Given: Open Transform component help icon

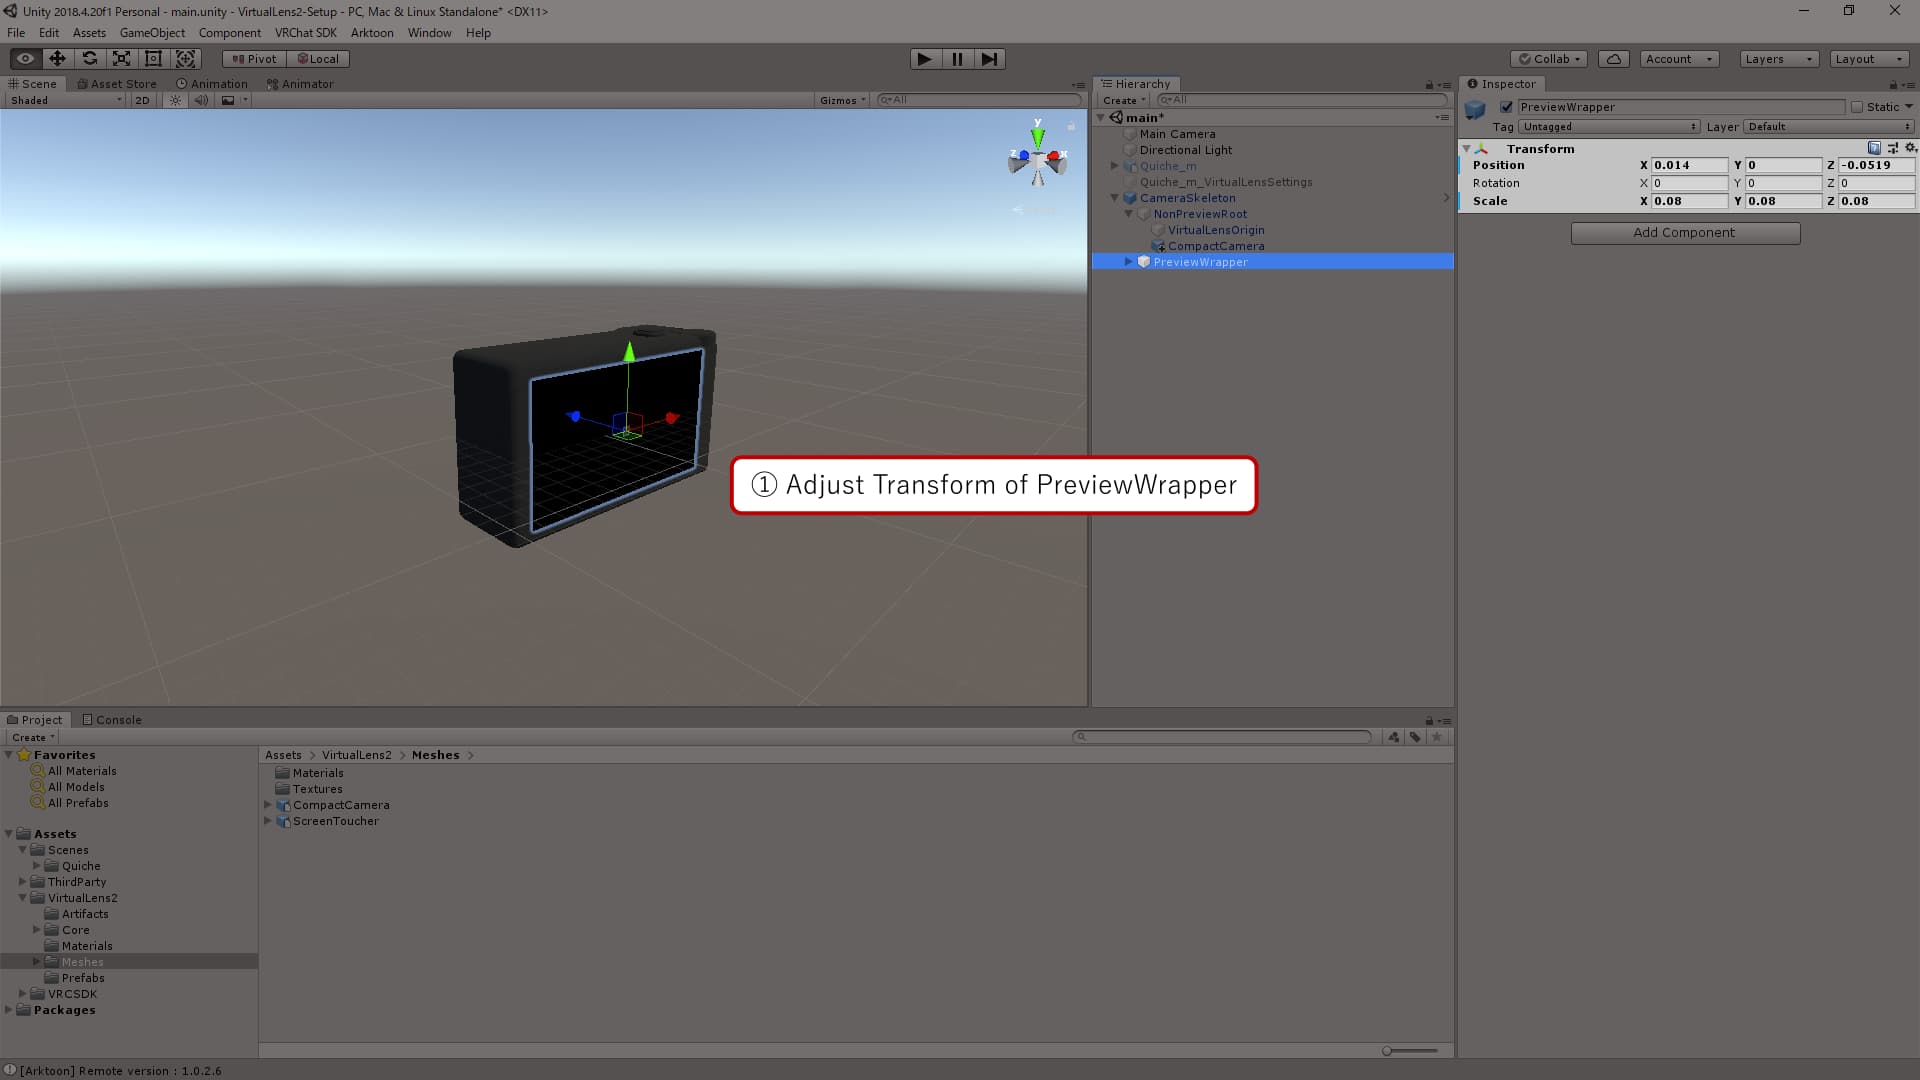Looking at the screenshot, I should point(1874,148).
